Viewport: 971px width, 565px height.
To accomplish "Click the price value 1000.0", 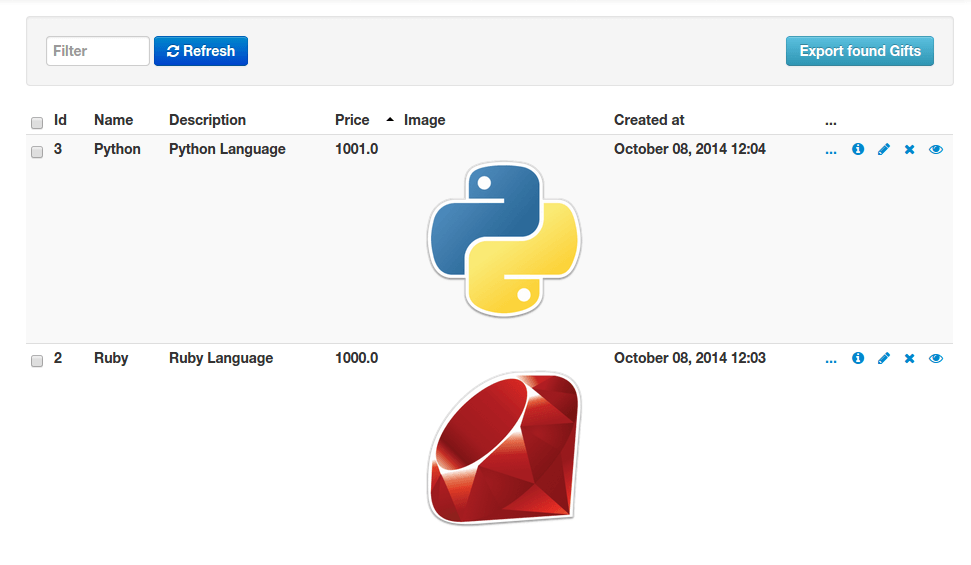I will [x=356, y=358].
